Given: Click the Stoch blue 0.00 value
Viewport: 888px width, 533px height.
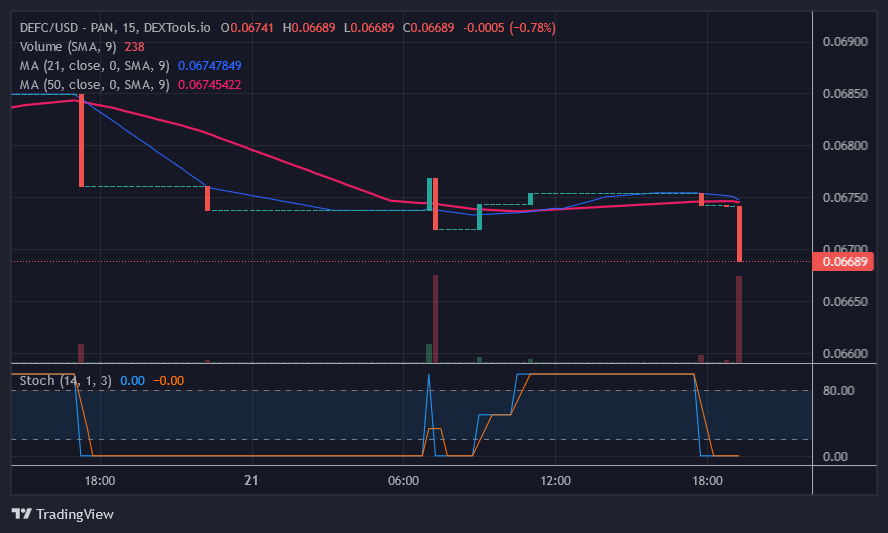Looking at the screenshot, I should 133,381.
